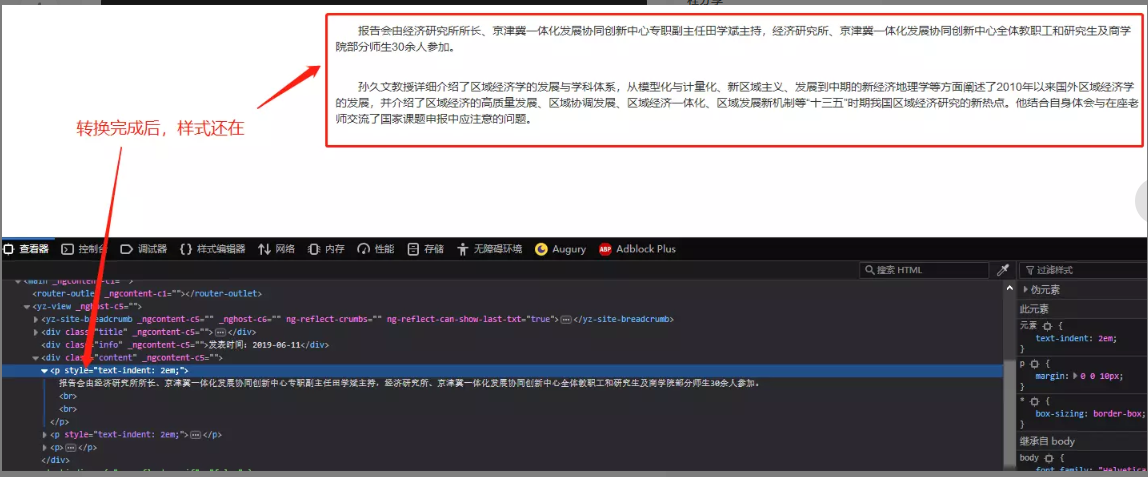Click ellipsis badge in second p text-indent row

click(x=195, y=435)
